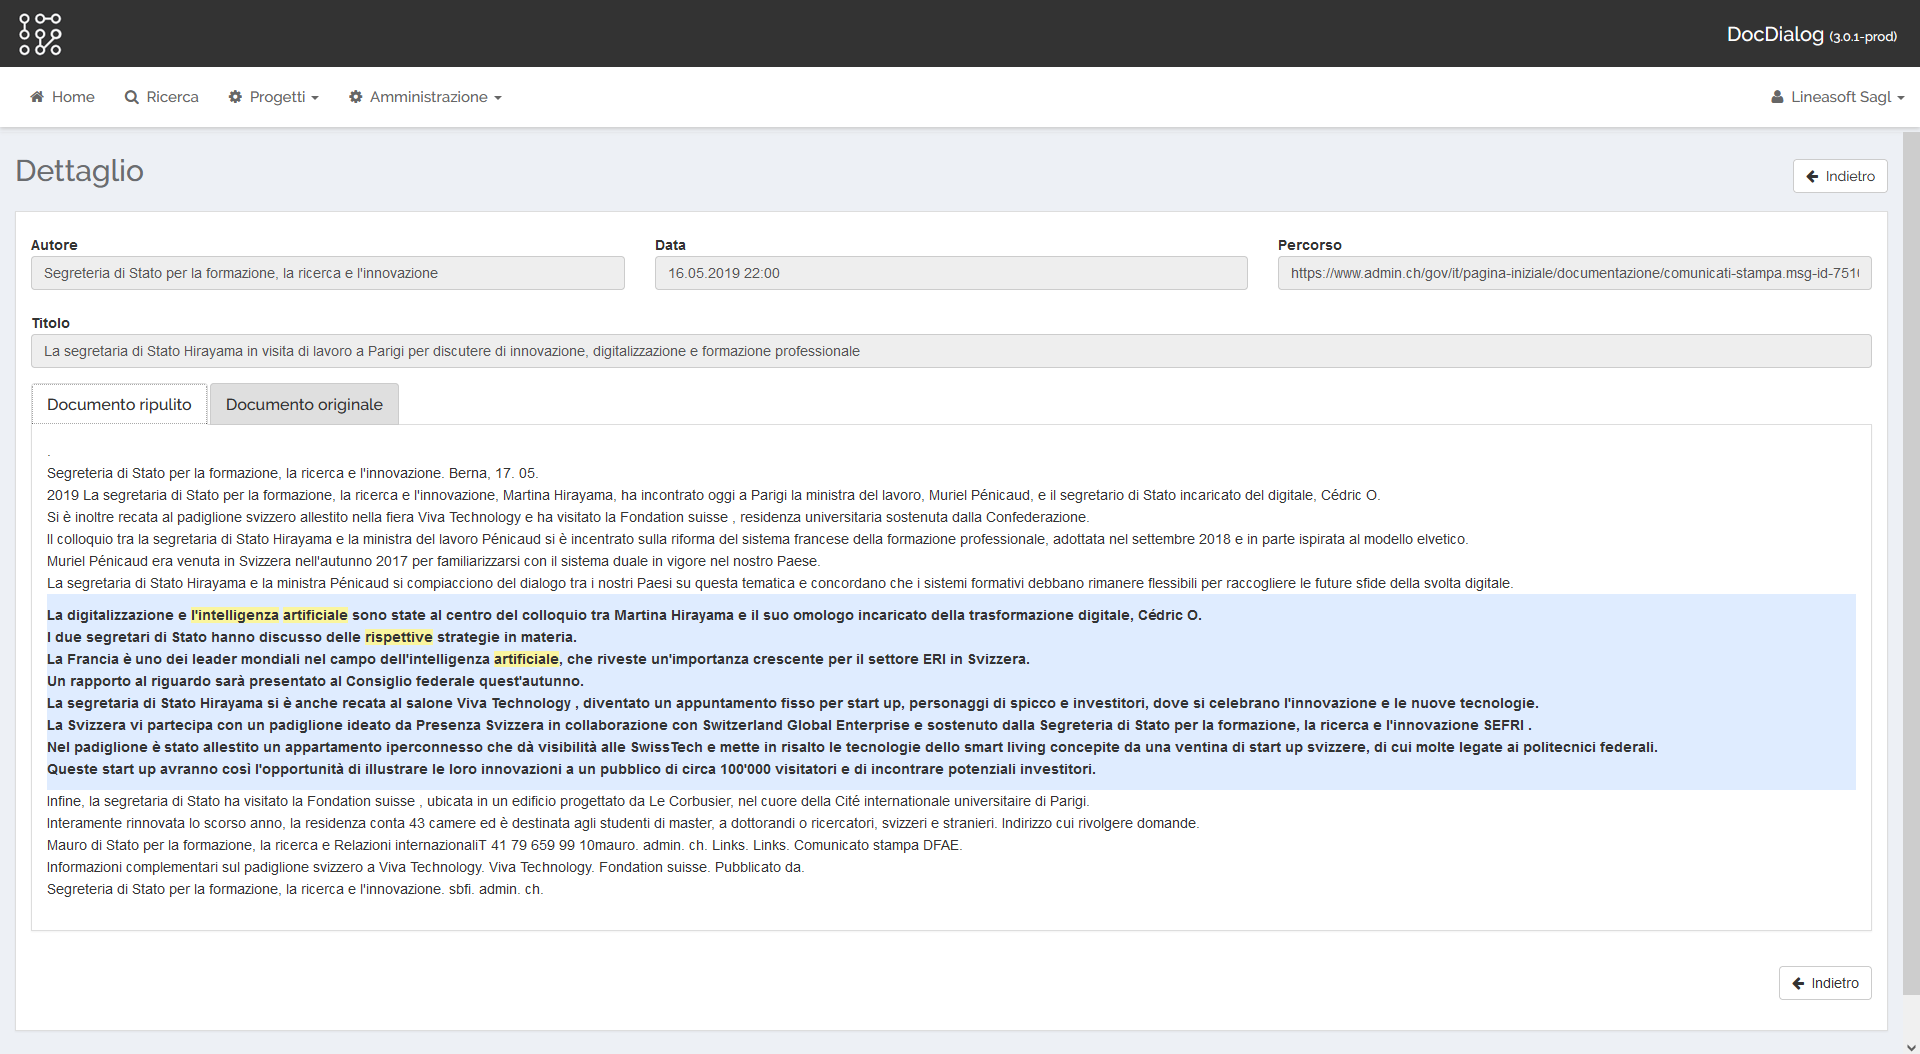Go to the Home page link
Image resolution: width=1920 pixels, height=1054 pixels.
[x=72, y=97]
